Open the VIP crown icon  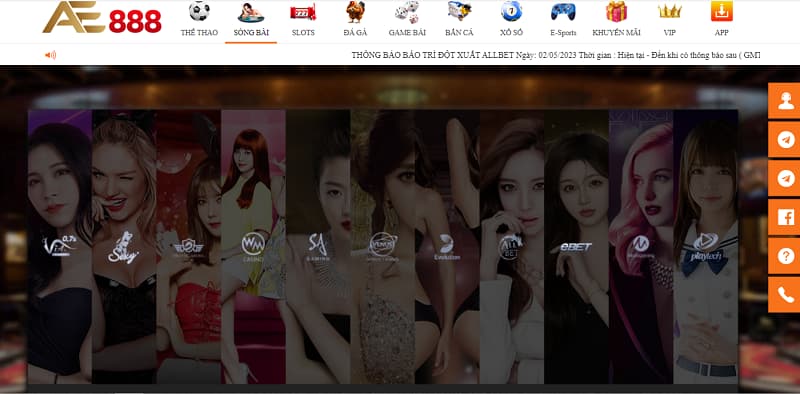pyautogui.click(x=669, y=11)
